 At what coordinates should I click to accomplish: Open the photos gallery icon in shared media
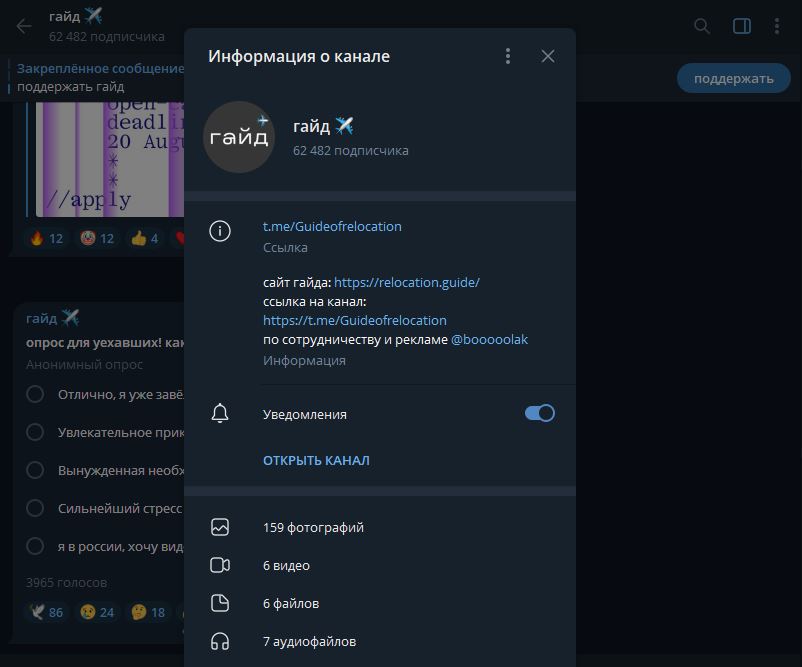pos(222,527)
